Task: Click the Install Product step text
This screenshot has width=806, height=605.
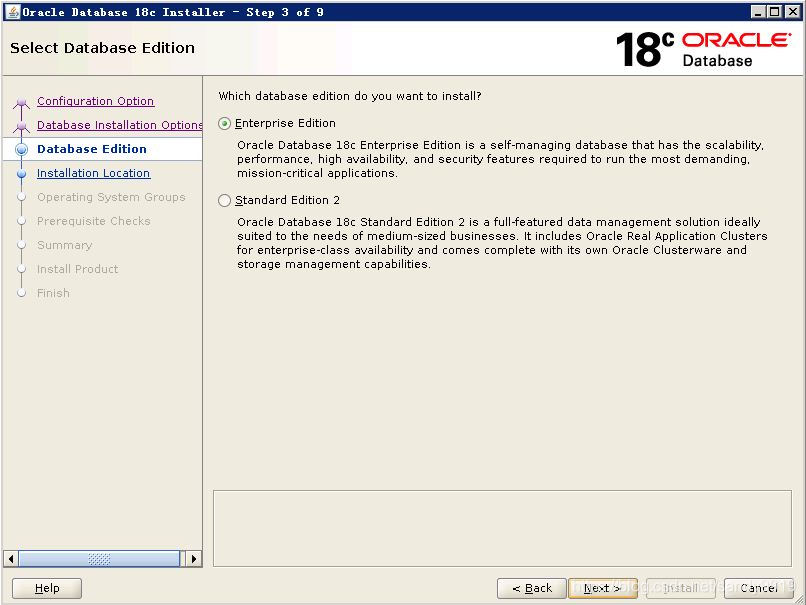Action: 77,269
